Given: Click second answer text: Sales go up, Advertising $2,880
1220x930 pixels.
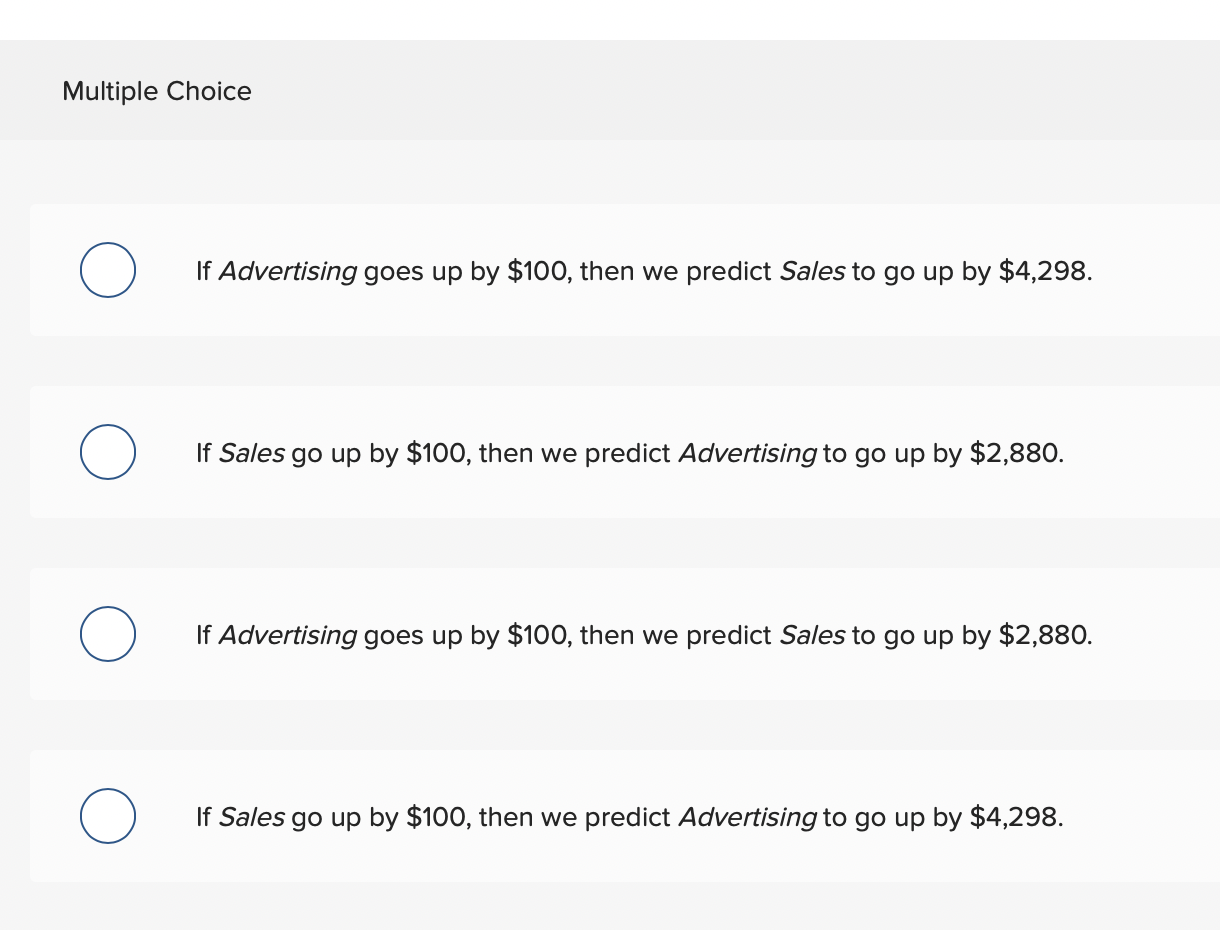Looking at the screenshot, I should pos(630,454).
